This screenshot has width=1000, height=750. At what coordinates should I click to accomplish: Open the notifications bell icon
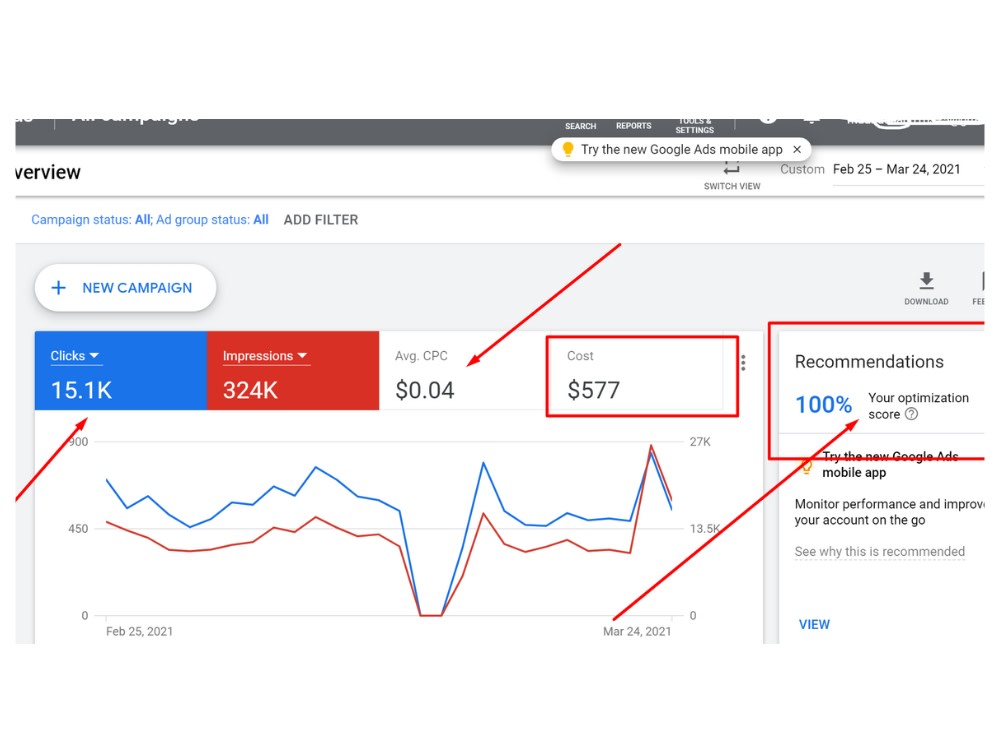(x=812, y=117)
